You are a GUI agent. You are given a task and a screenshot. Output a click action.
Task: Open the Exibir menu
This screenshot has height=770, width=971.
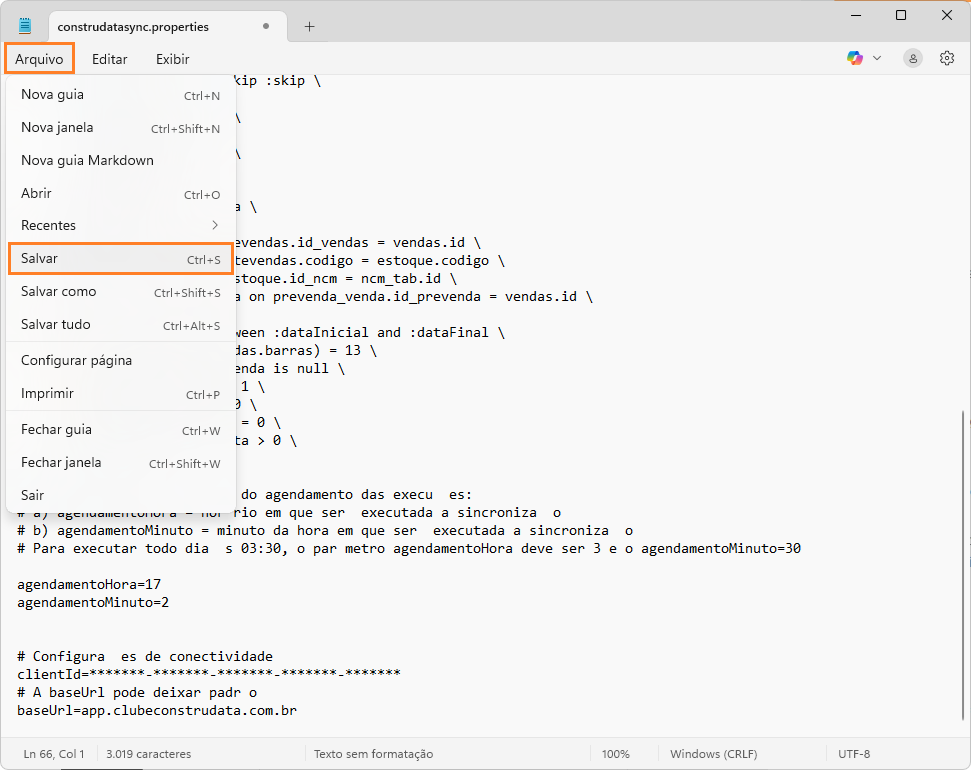(x=173, y=59)
